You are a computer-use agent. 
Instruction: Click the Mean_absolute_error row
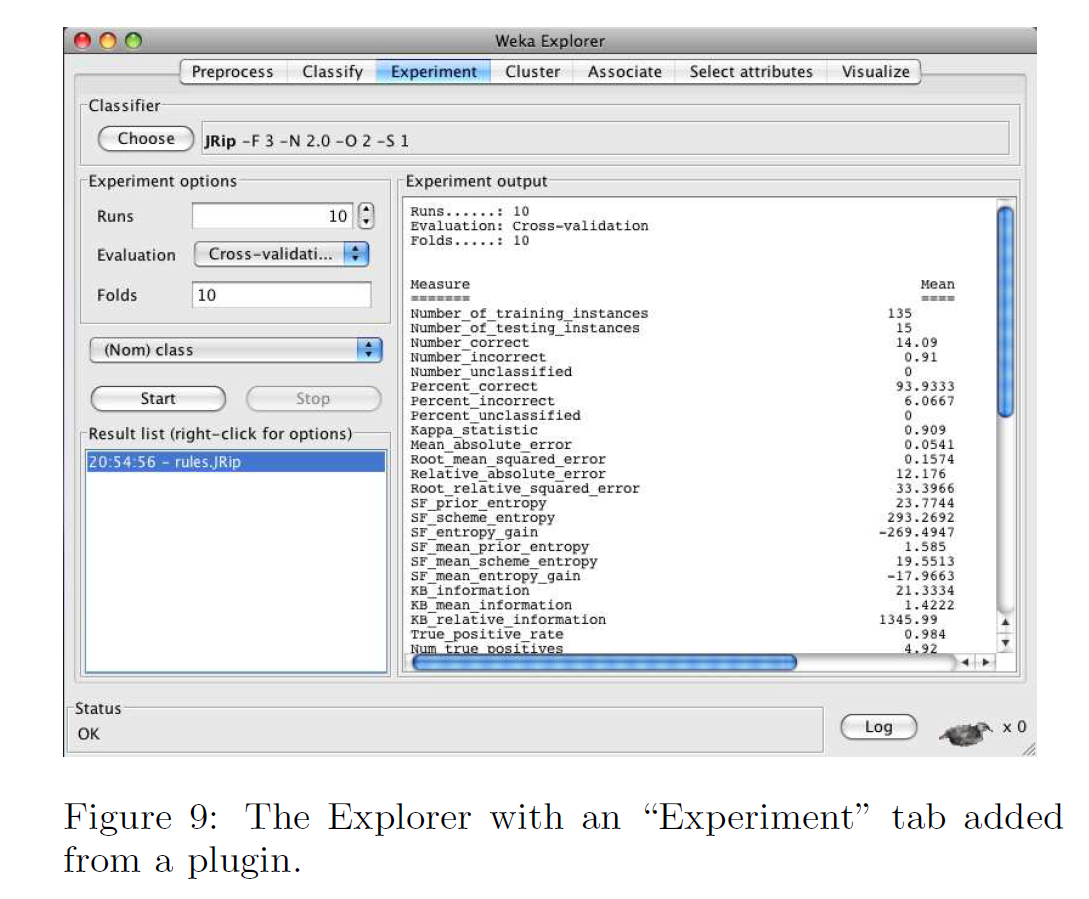(682, 445)
